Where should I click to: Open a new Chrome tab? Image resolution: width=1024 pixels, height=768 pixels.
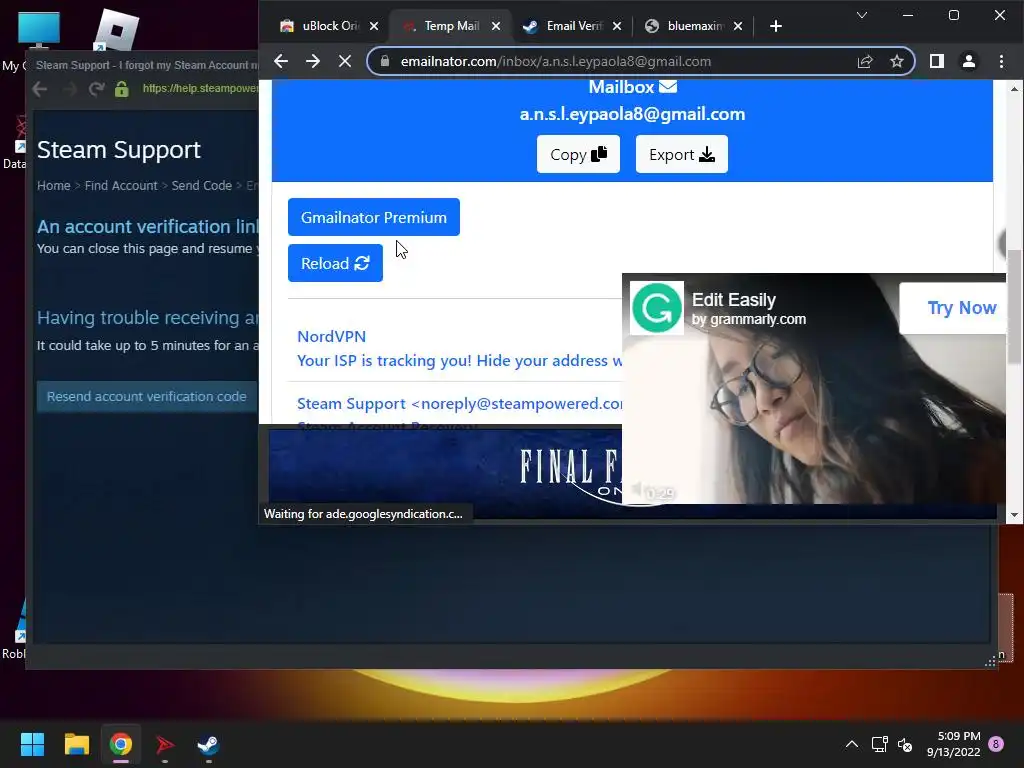click(x=776, y=26)
